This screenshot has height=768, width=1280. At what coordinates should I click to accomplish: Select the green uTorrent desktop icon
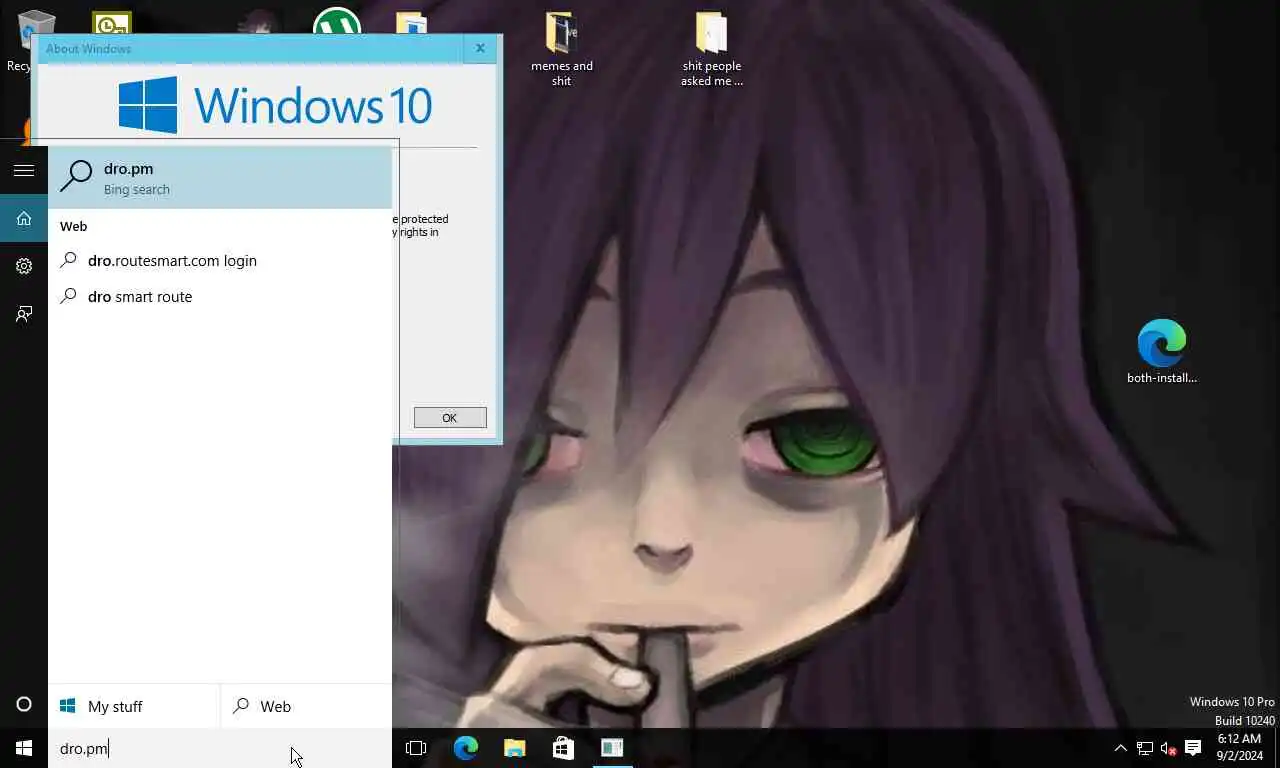pos(336,20)
